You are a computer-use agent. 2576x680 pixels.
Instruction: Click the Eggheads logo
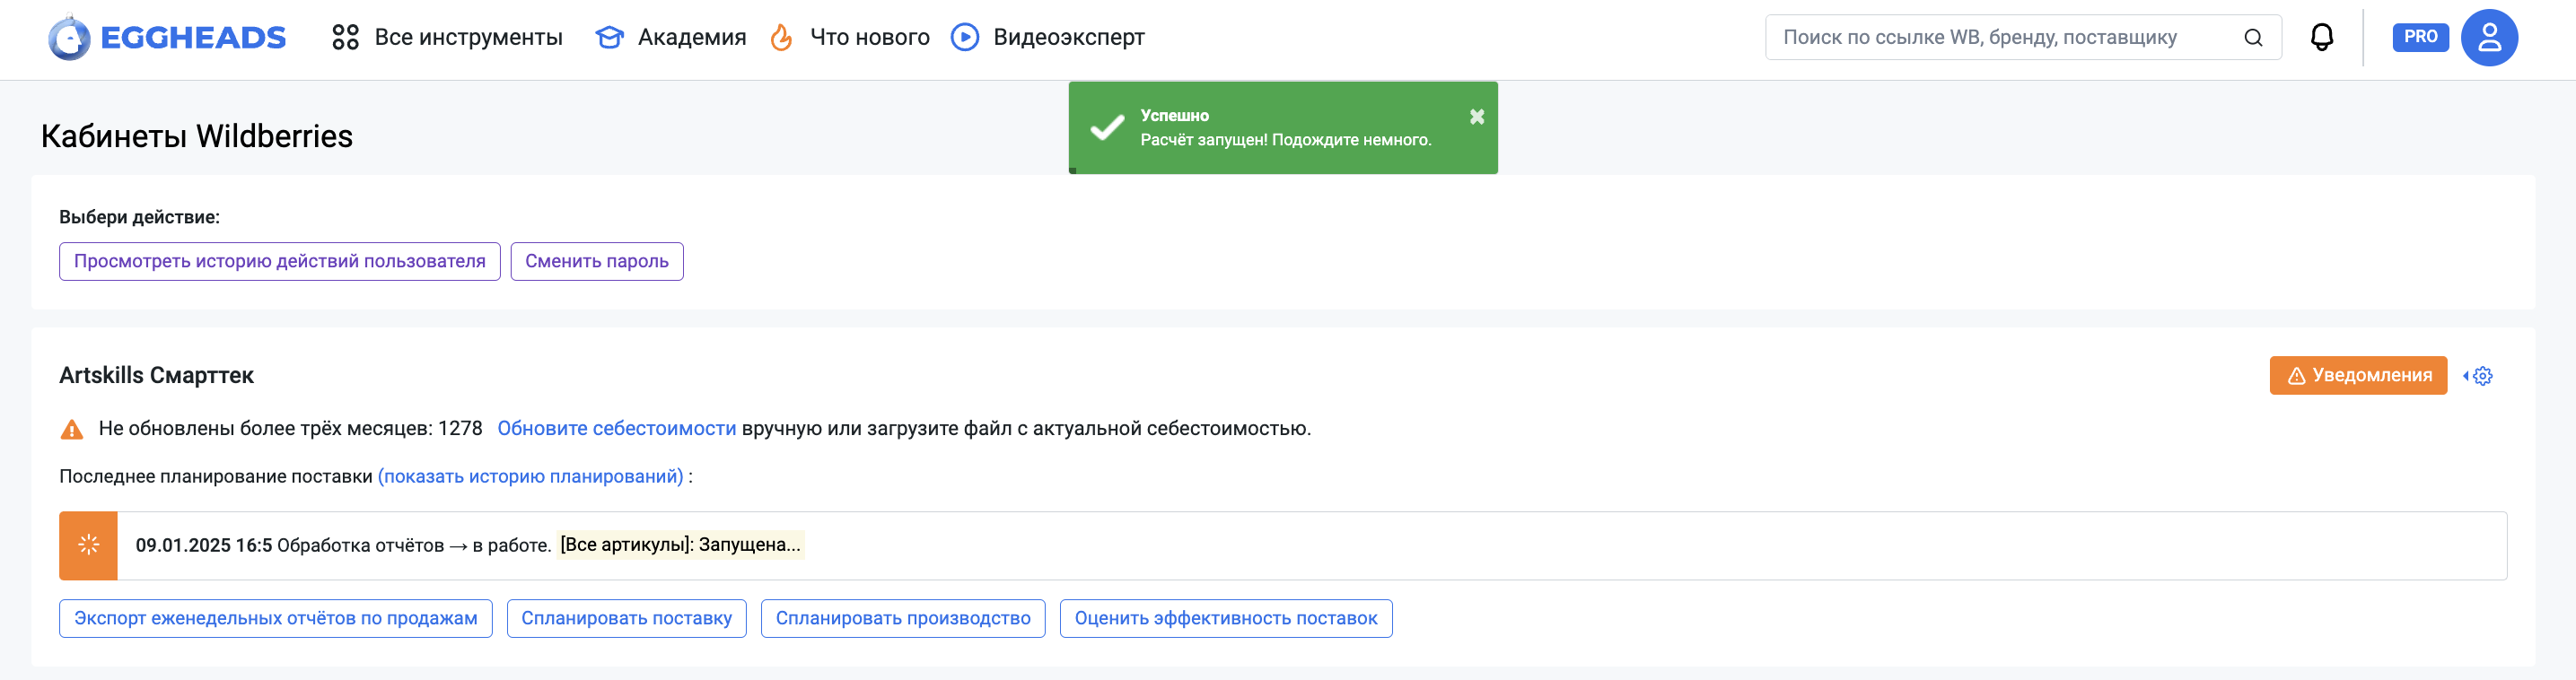point(167,38)
